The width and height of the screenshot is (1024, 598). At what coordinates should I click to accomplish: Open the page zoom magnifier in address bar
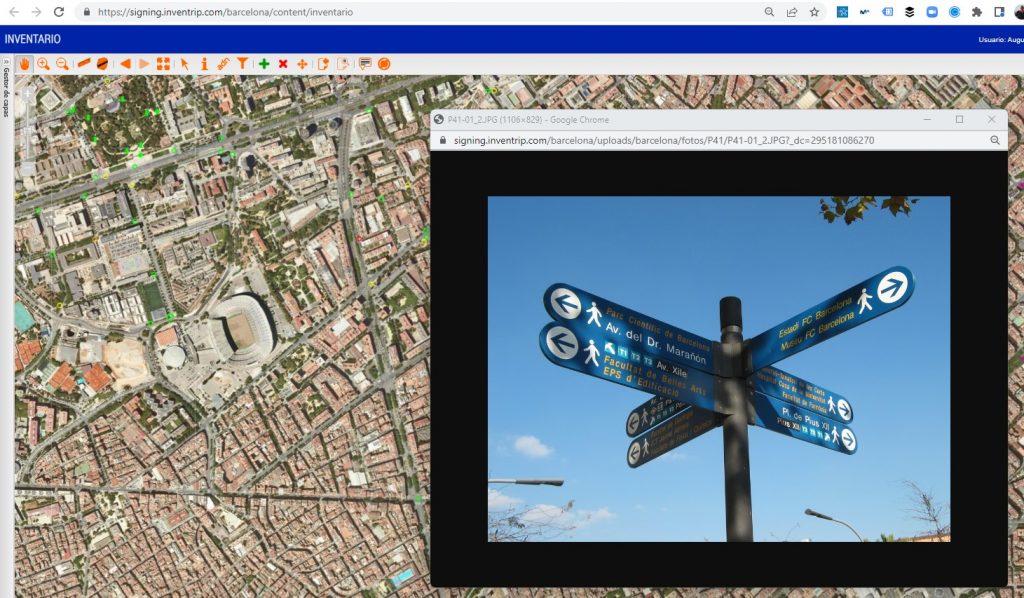(x=769, y=12)
